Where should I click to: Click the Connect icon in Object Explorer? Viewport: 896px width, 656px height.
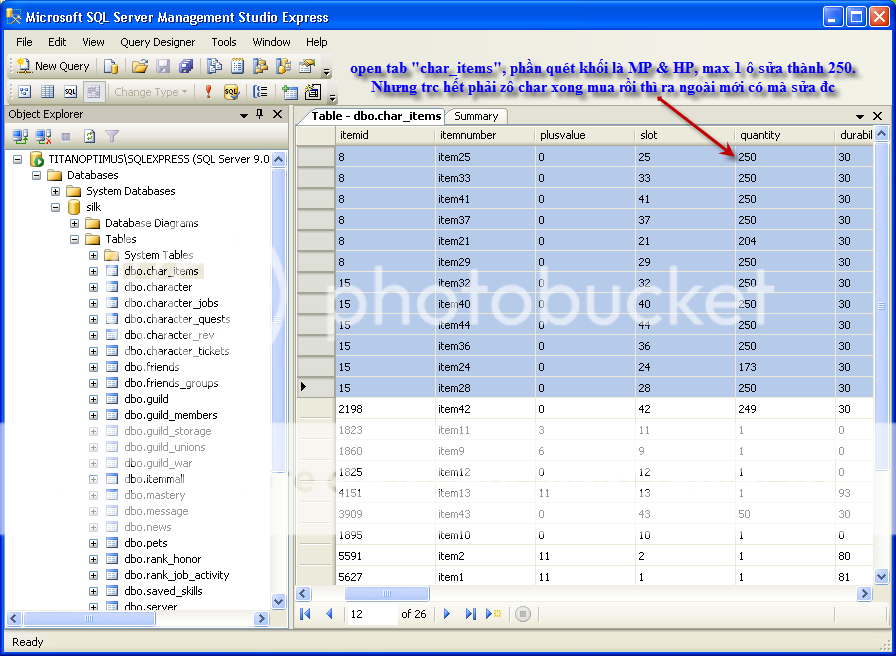coord(21,137)
